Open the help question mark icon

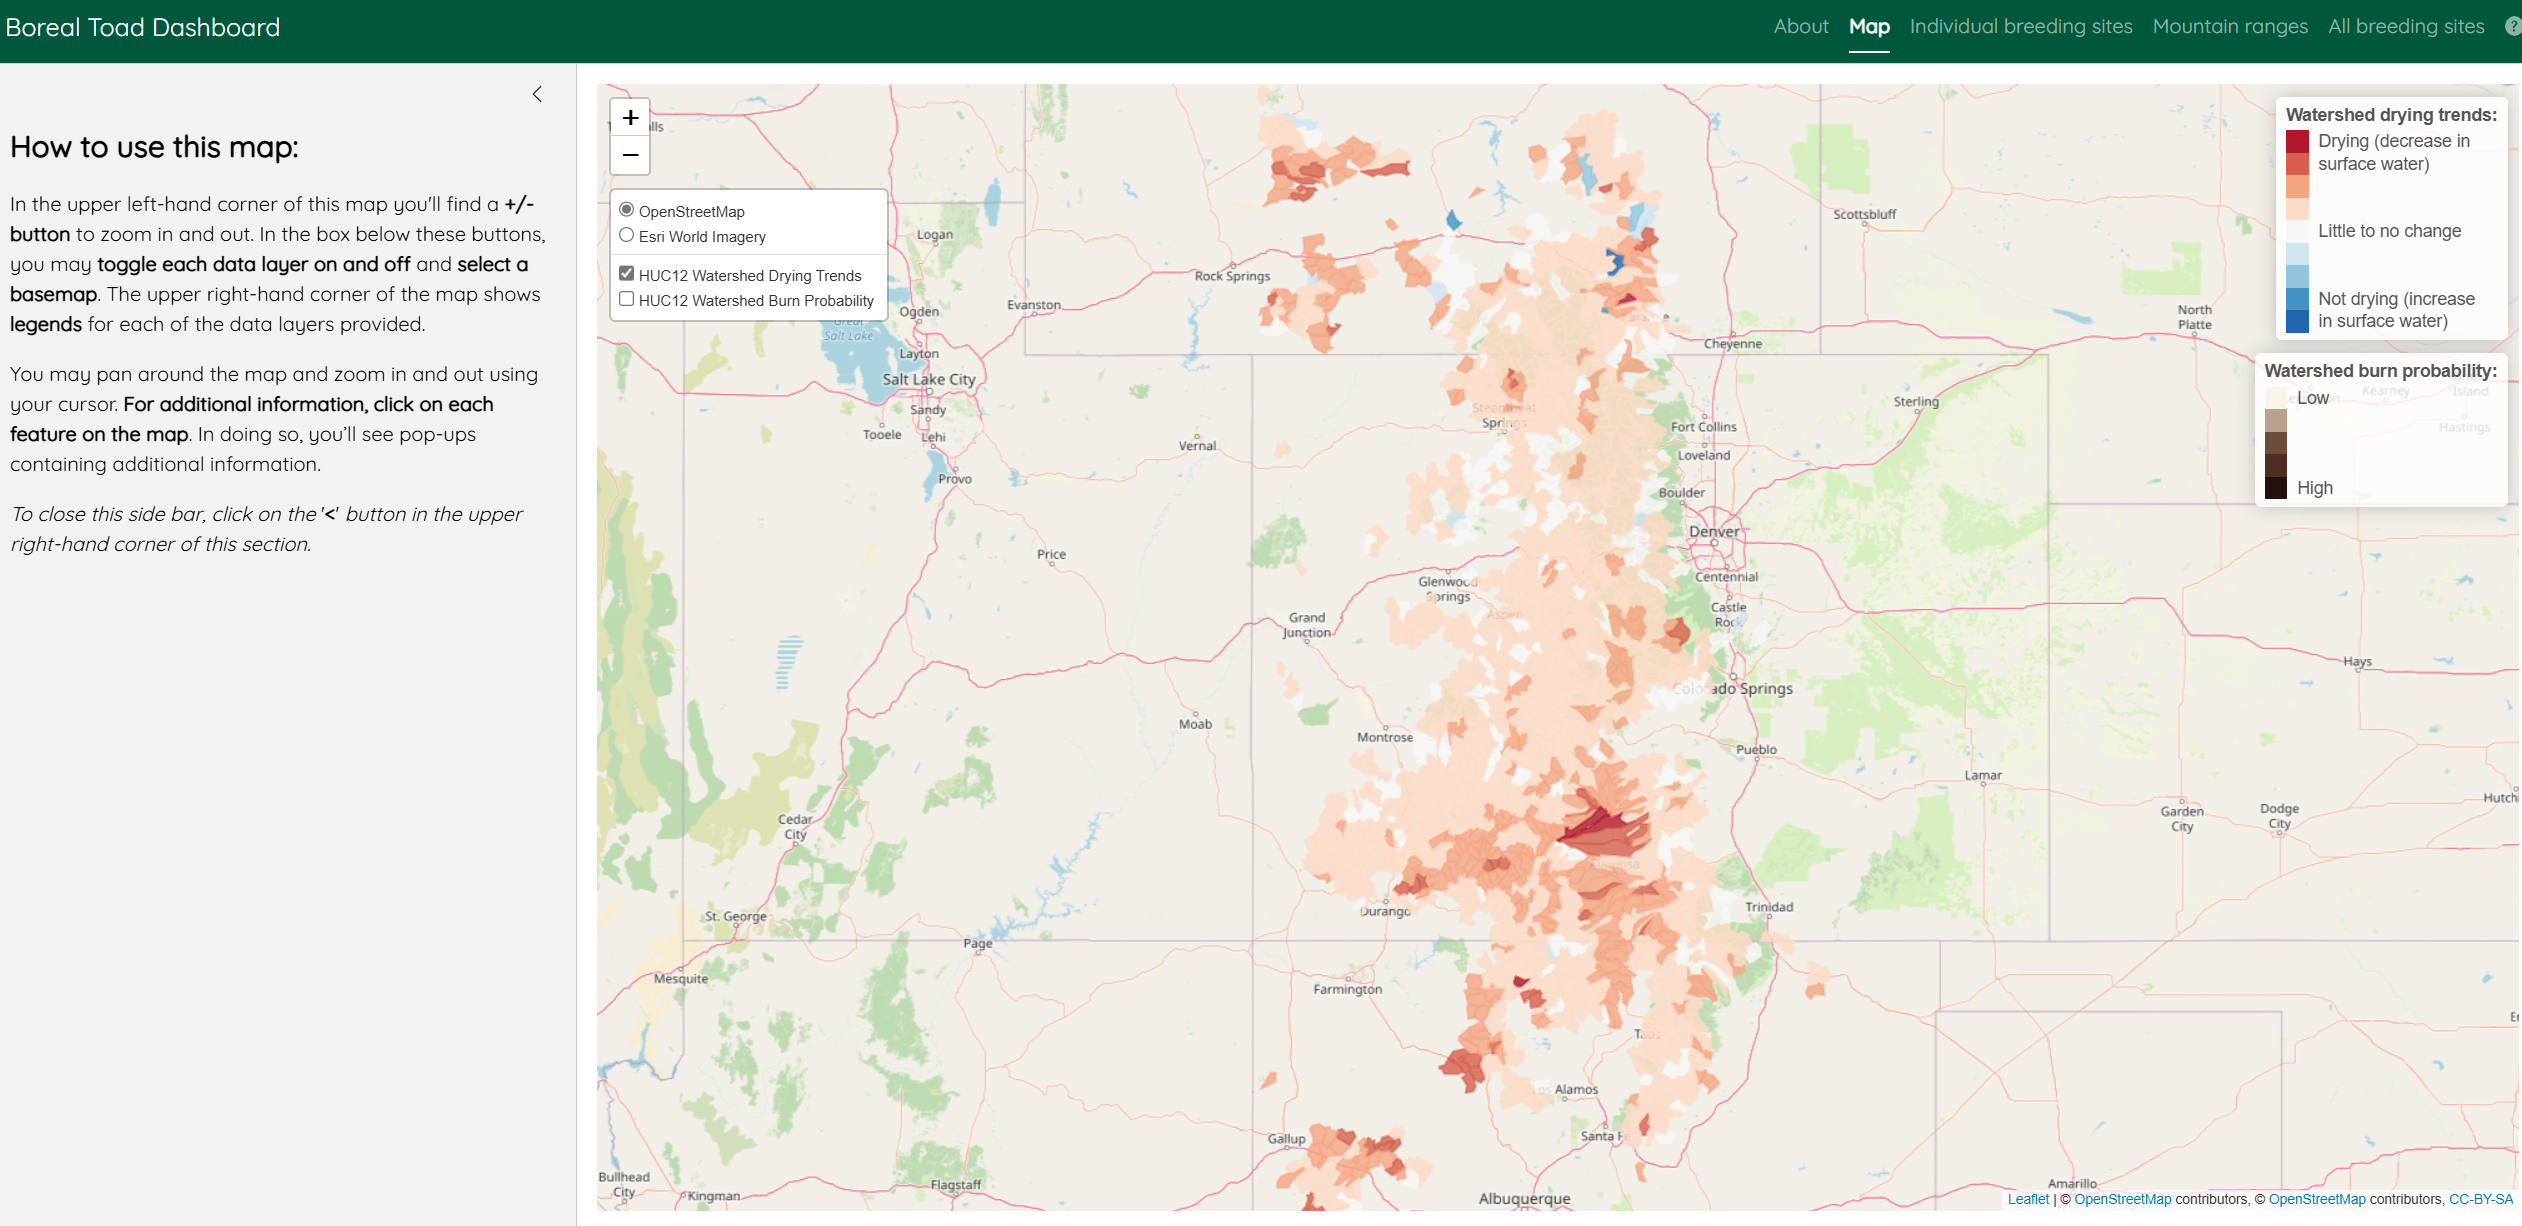click(x=2514, y=27)
